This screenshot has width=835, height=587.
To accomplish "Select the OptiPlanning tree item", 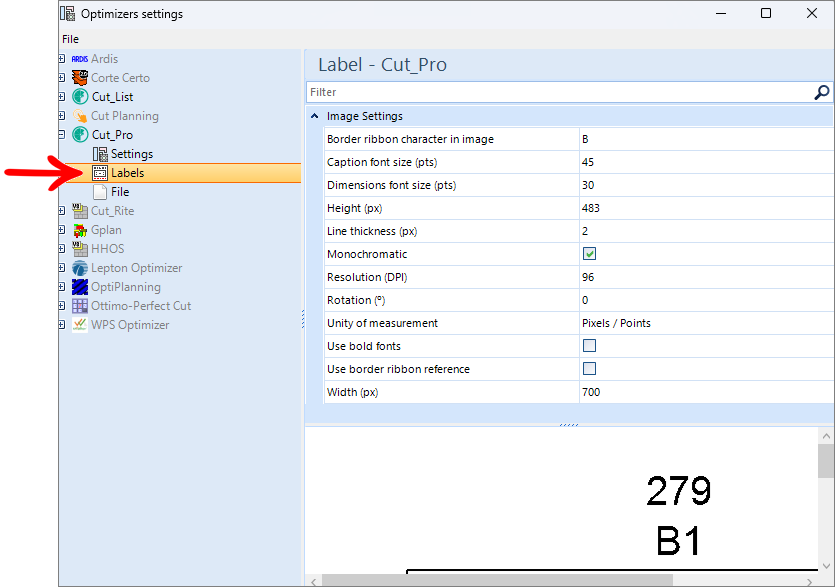I will pyautogui.click(x=126, y=287).
